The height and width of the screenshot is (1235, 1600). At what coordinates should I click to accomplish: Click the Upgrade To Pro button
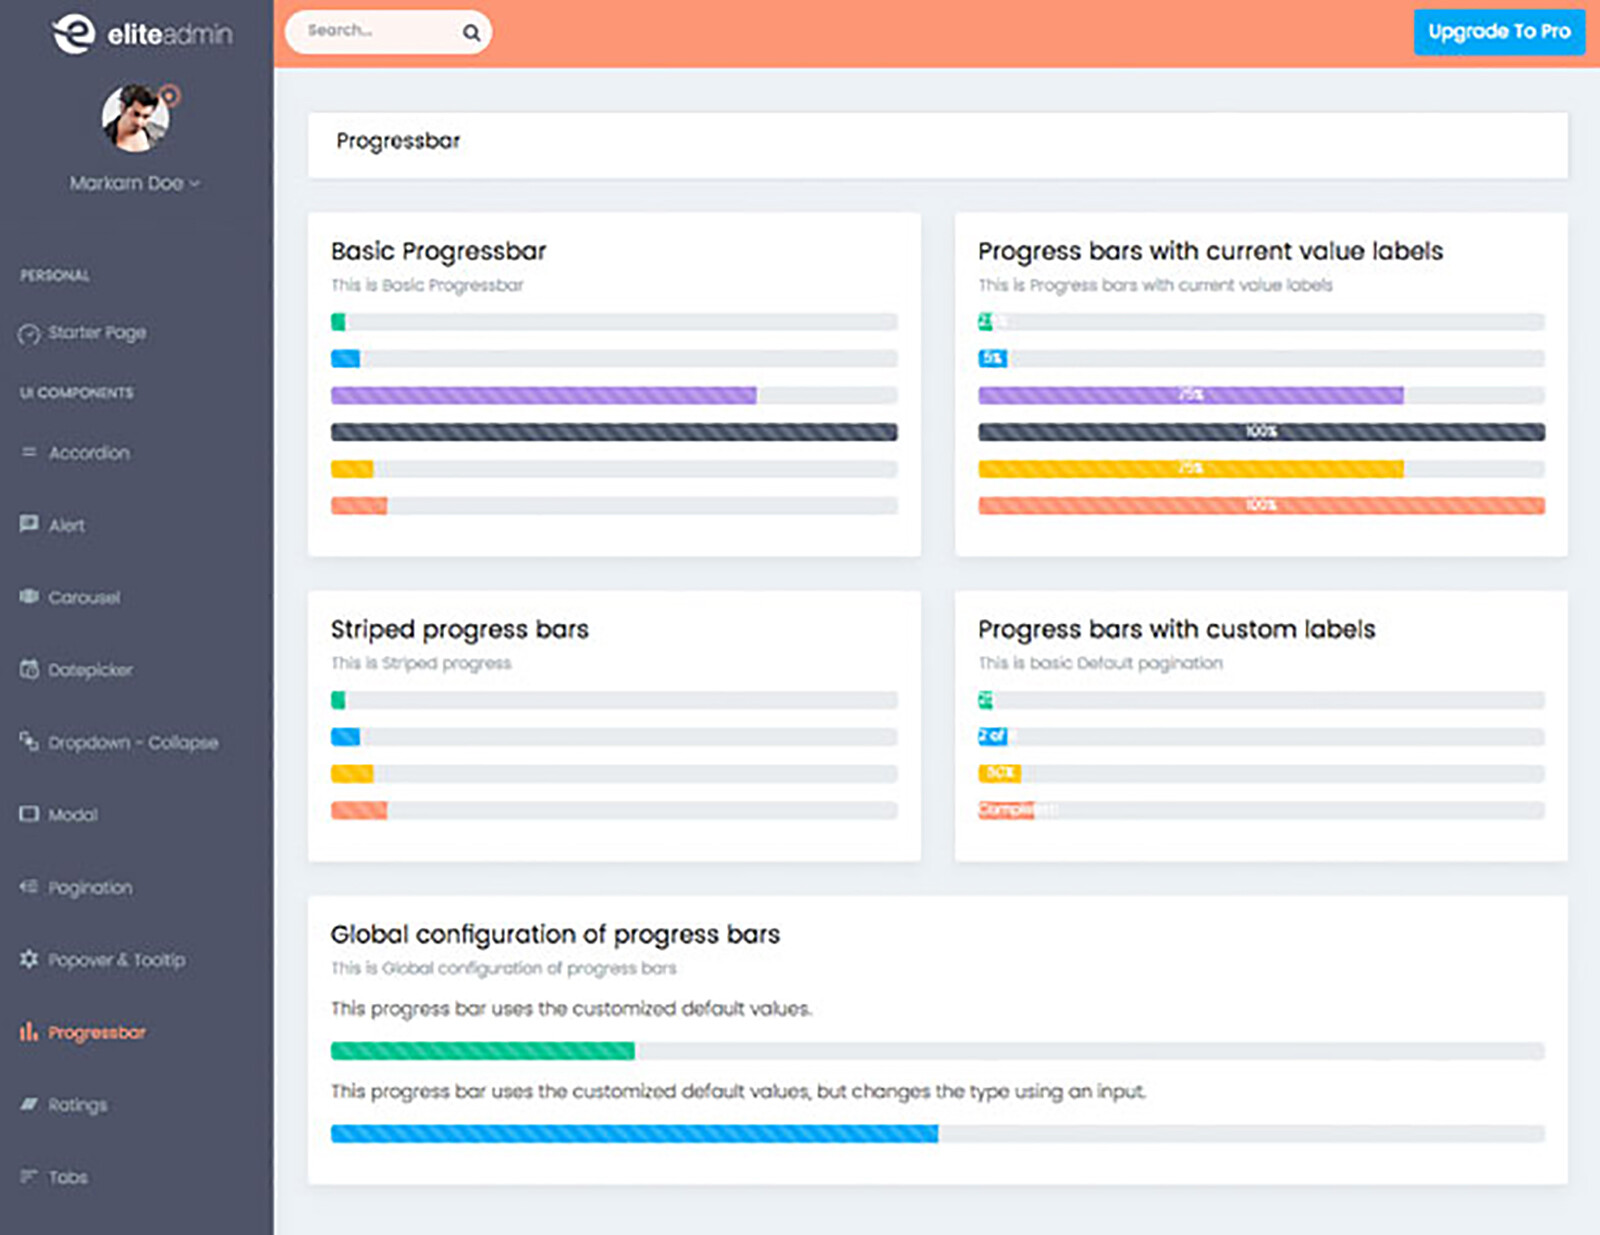click(x=1498, y=31)
